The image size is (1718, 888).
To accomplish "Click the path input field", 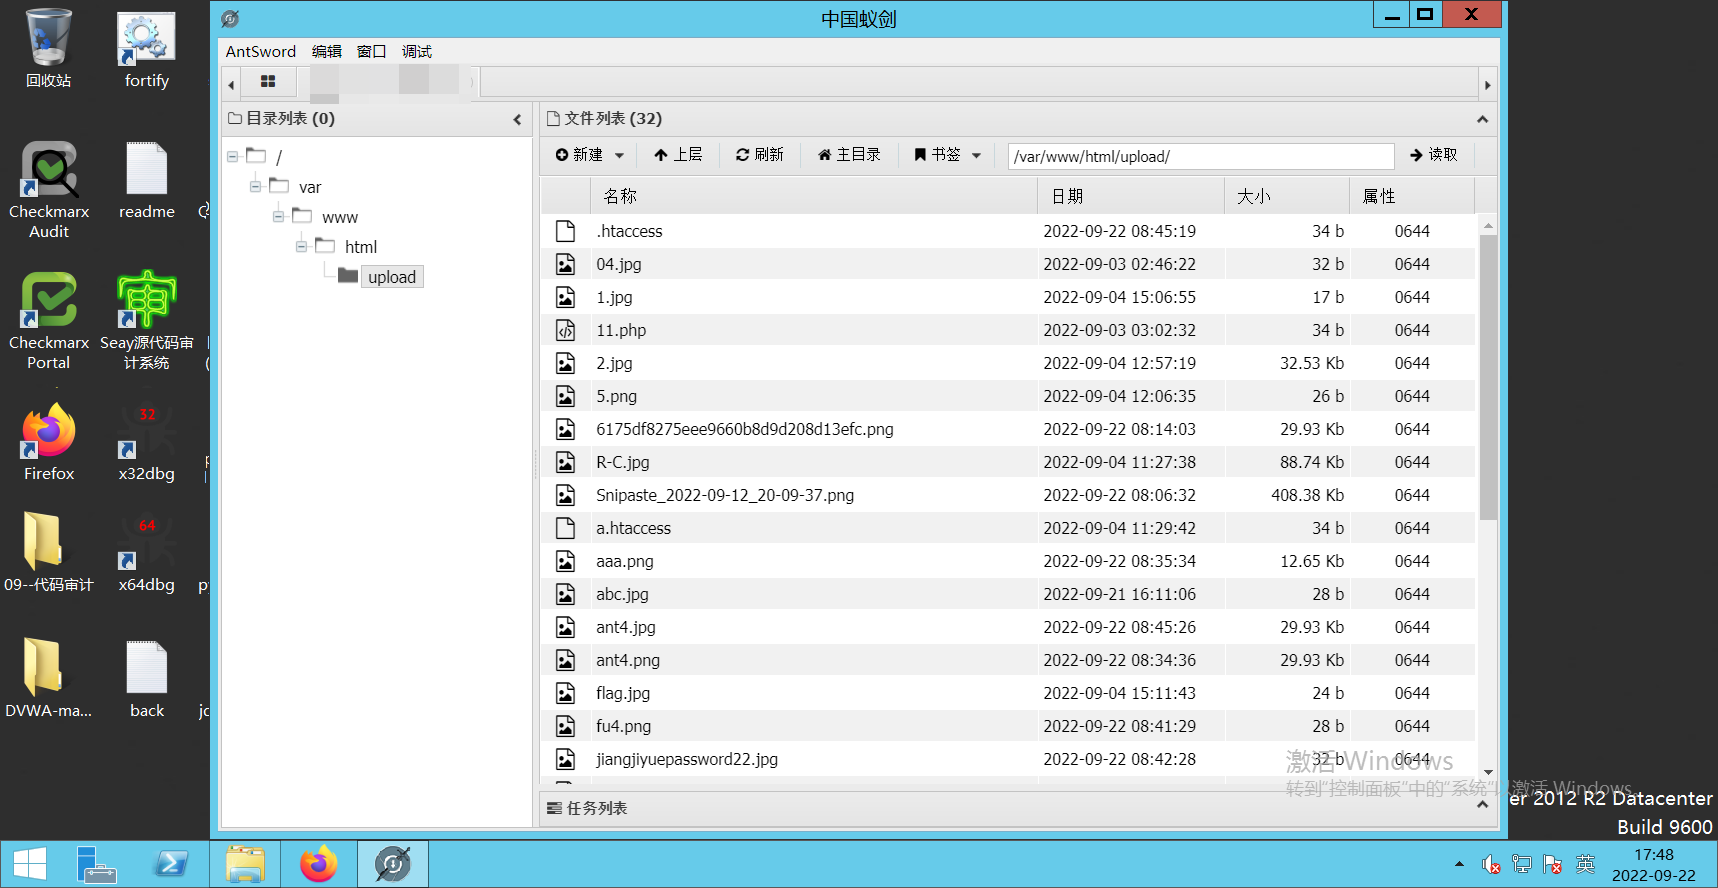I will (x=1200, y=156).
